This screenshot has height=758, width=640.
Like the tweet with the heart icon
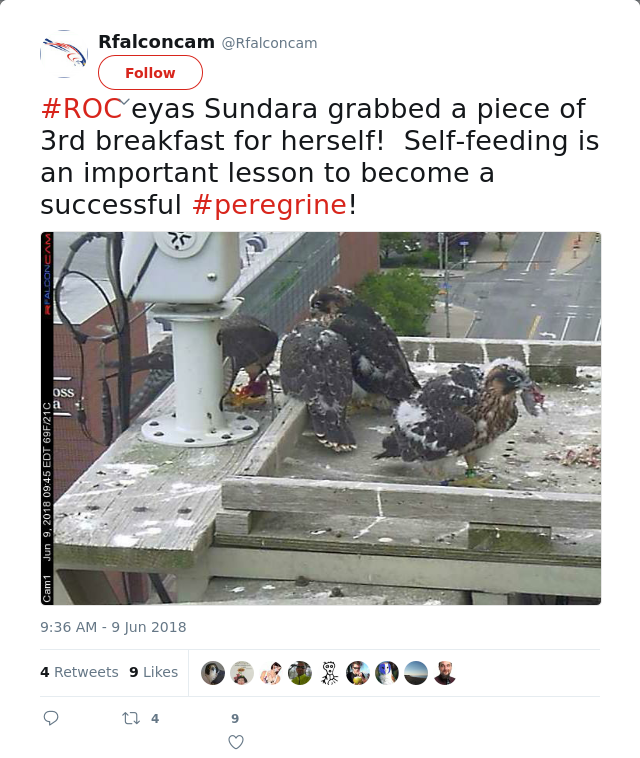click(x=235, y=742)
